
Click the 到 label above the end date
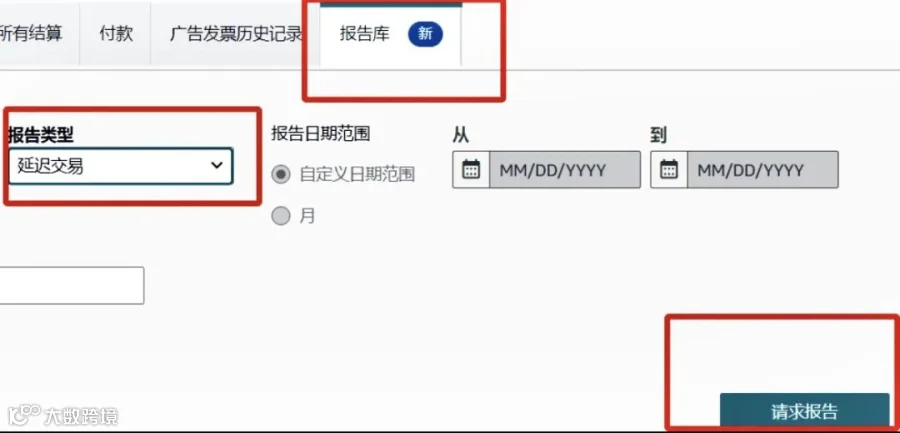(658, 135)
